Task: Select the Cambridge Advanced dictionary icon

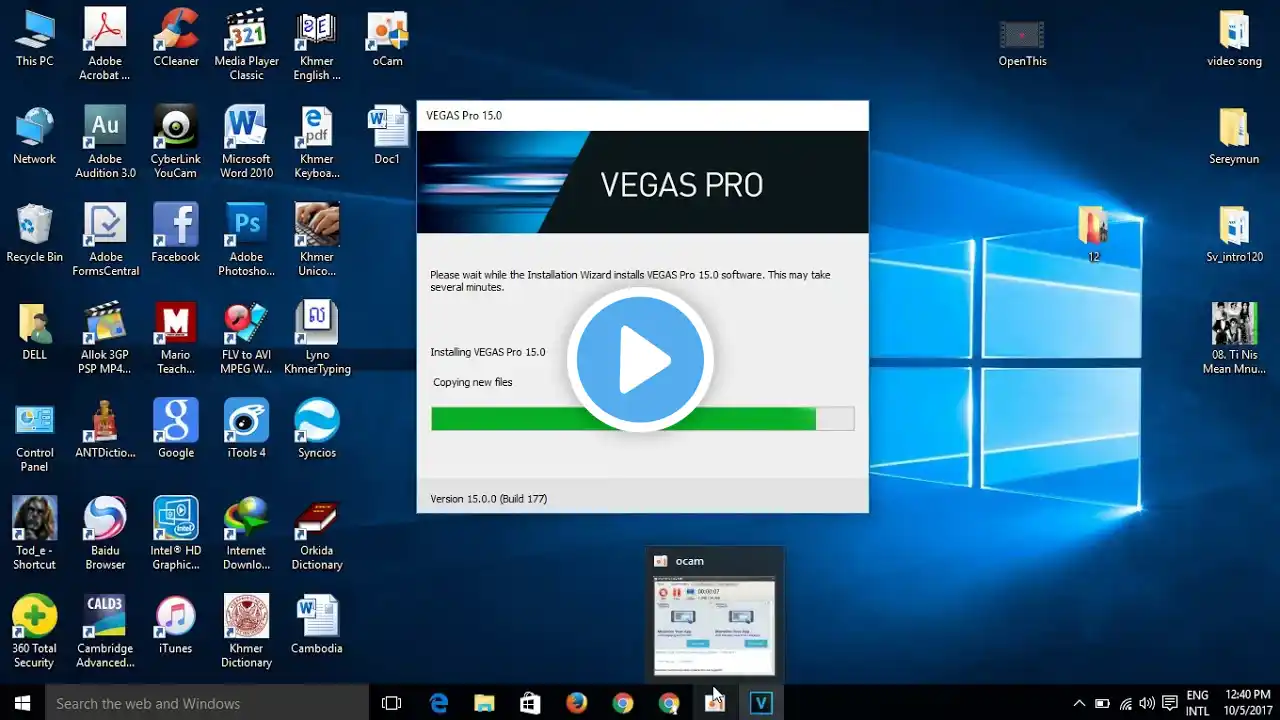Action: point(105,633)
